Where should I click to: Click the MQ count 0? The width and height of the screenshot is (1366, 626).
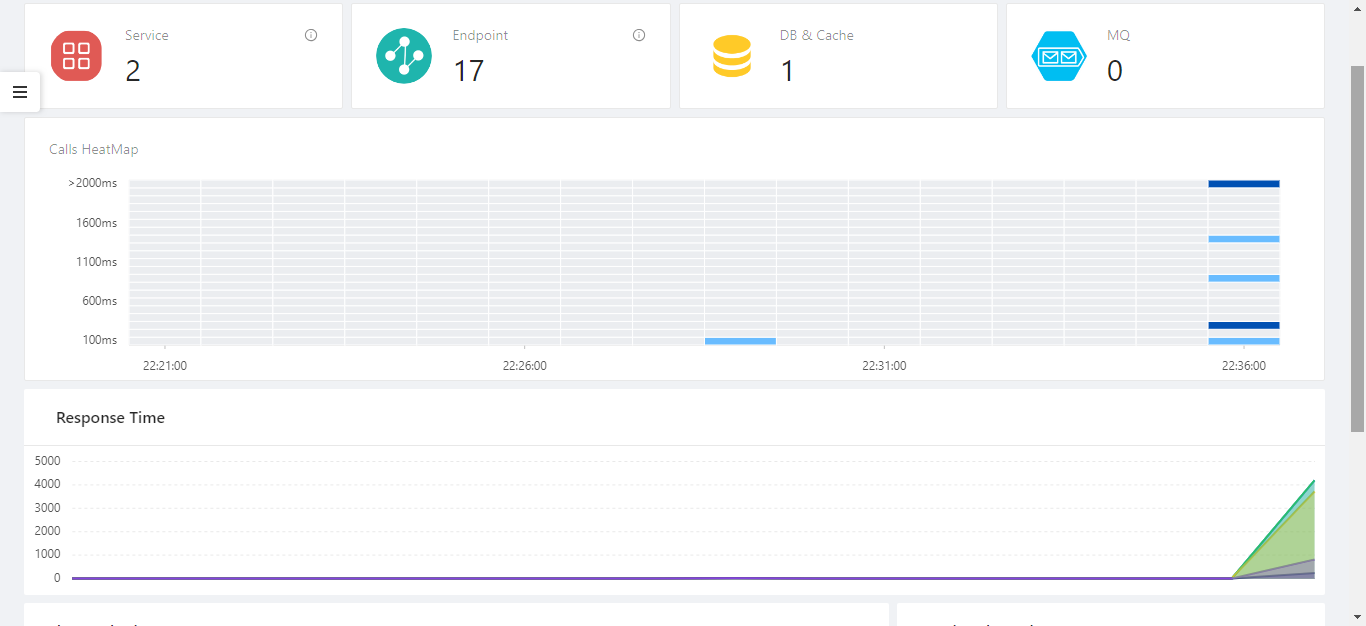click(1115, 71)
